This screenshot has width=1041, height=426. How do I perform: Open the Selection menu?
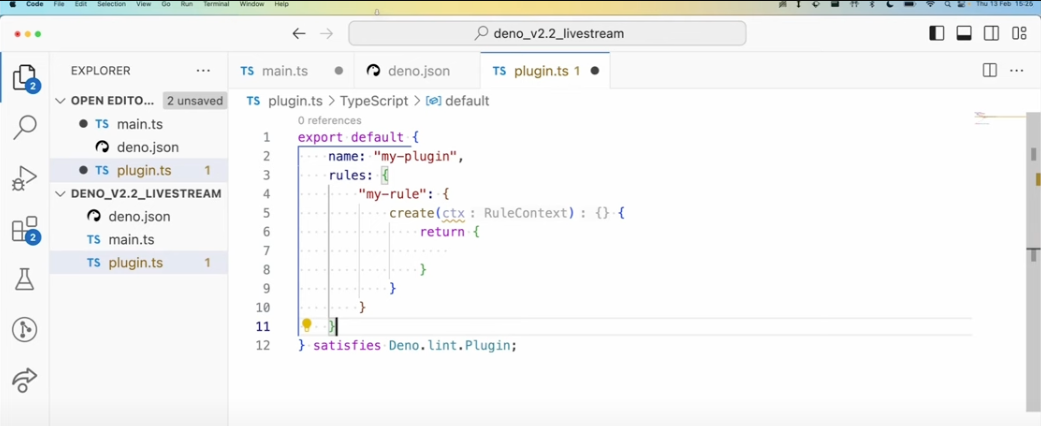coord(111,4)
